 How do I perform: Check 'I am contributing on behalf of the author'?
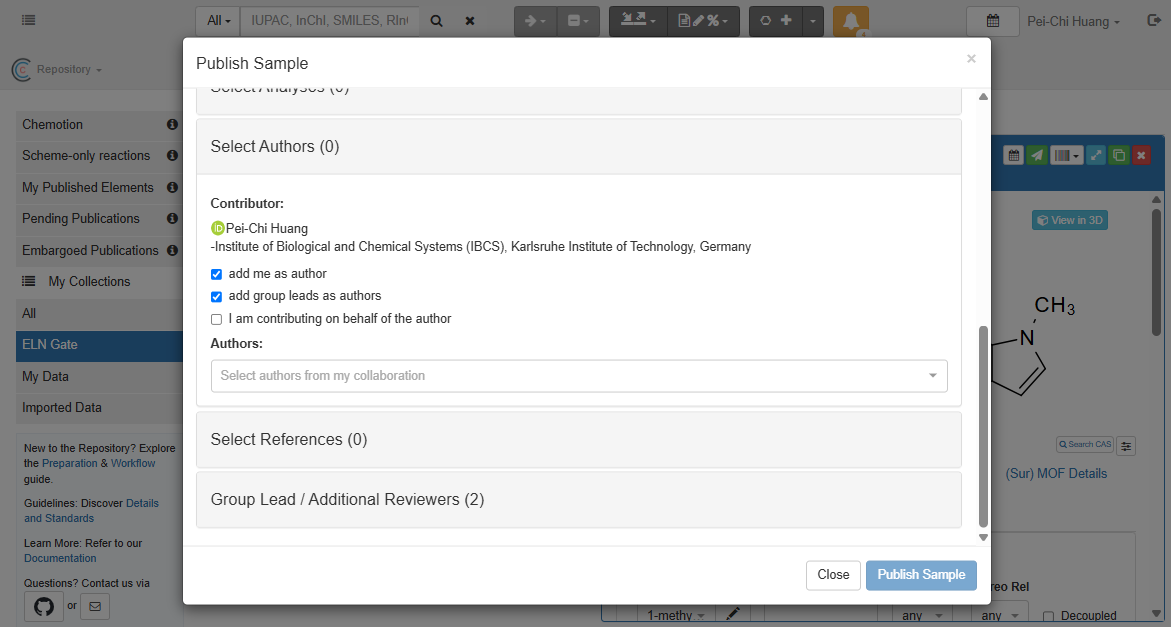pyautogui.click(x=217, y=320)
